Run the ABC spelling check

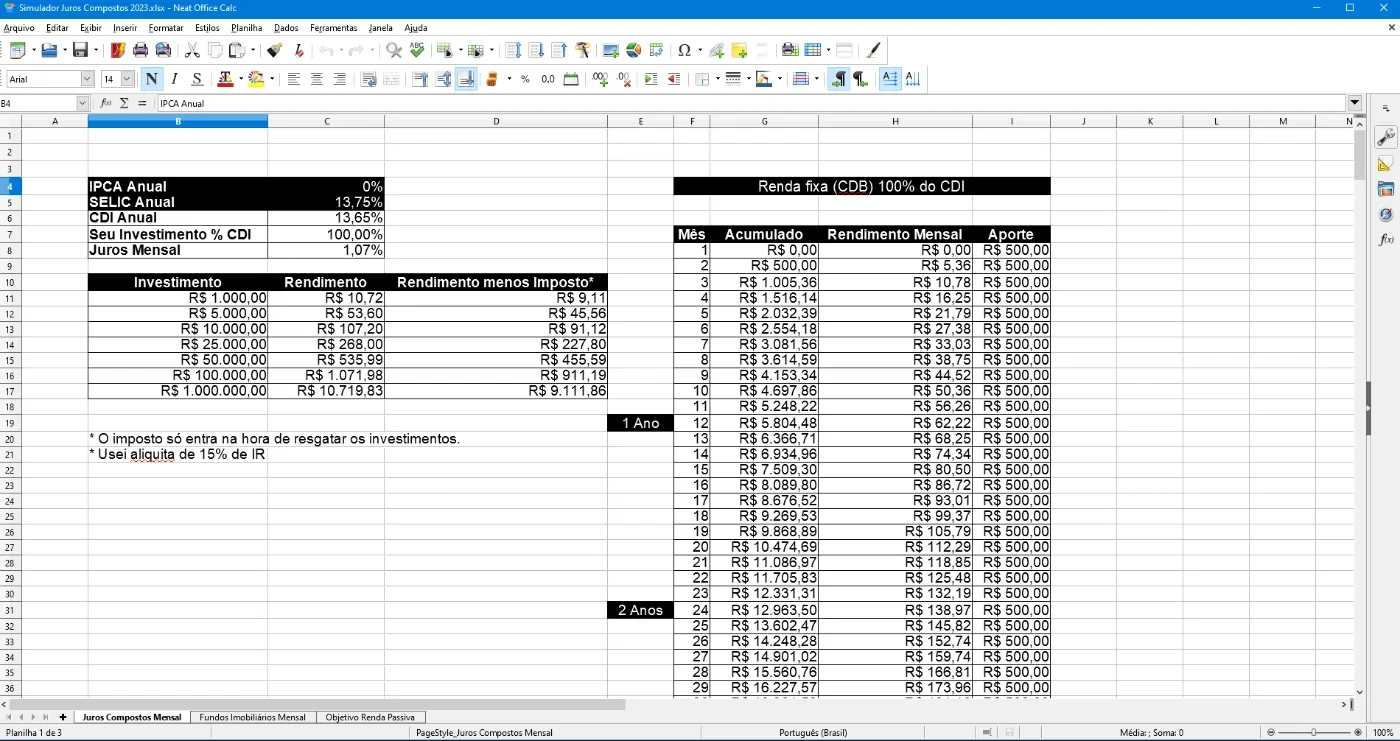[x=417, y=50]
